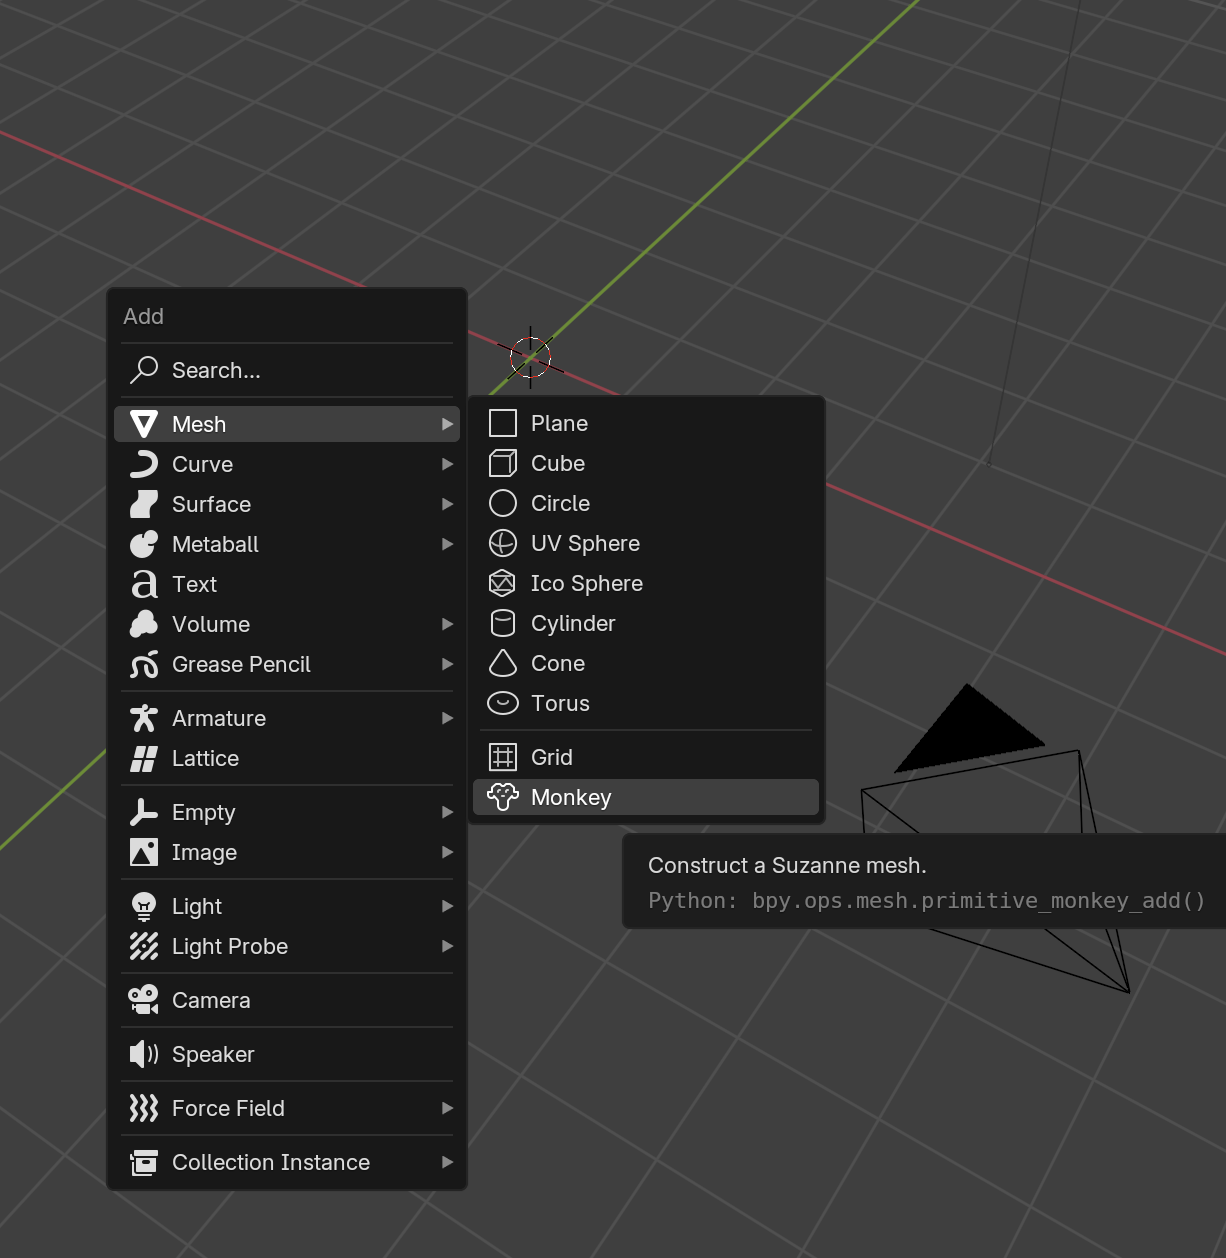Viewport: 1226px width, 1258px height.
Task: Choose Camera in the Add menu
Action: (x=287, y=1000)
